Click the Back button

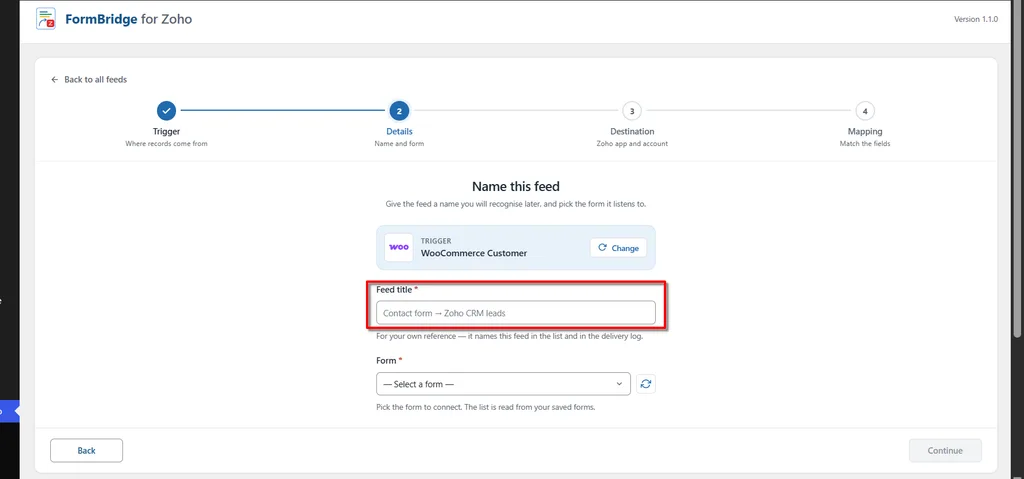tap(86, 450)
